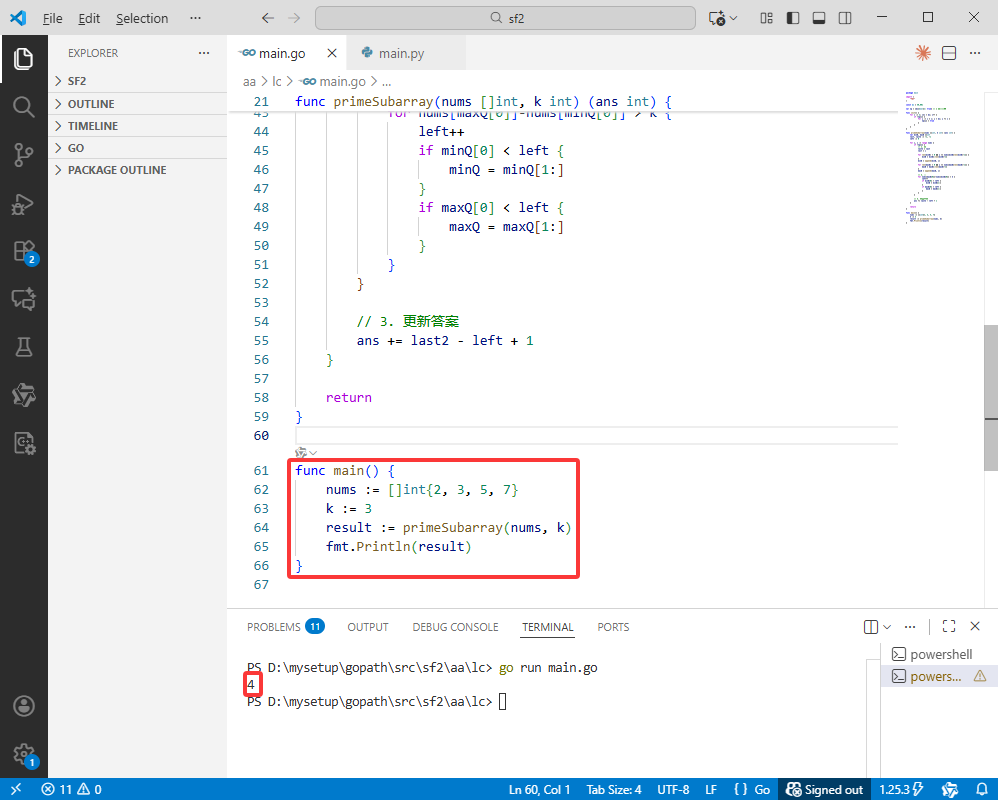The width and height of the screenshot is (998, 800).
Task: Click the Signed out Copilot status
Action: click(824, 789)
